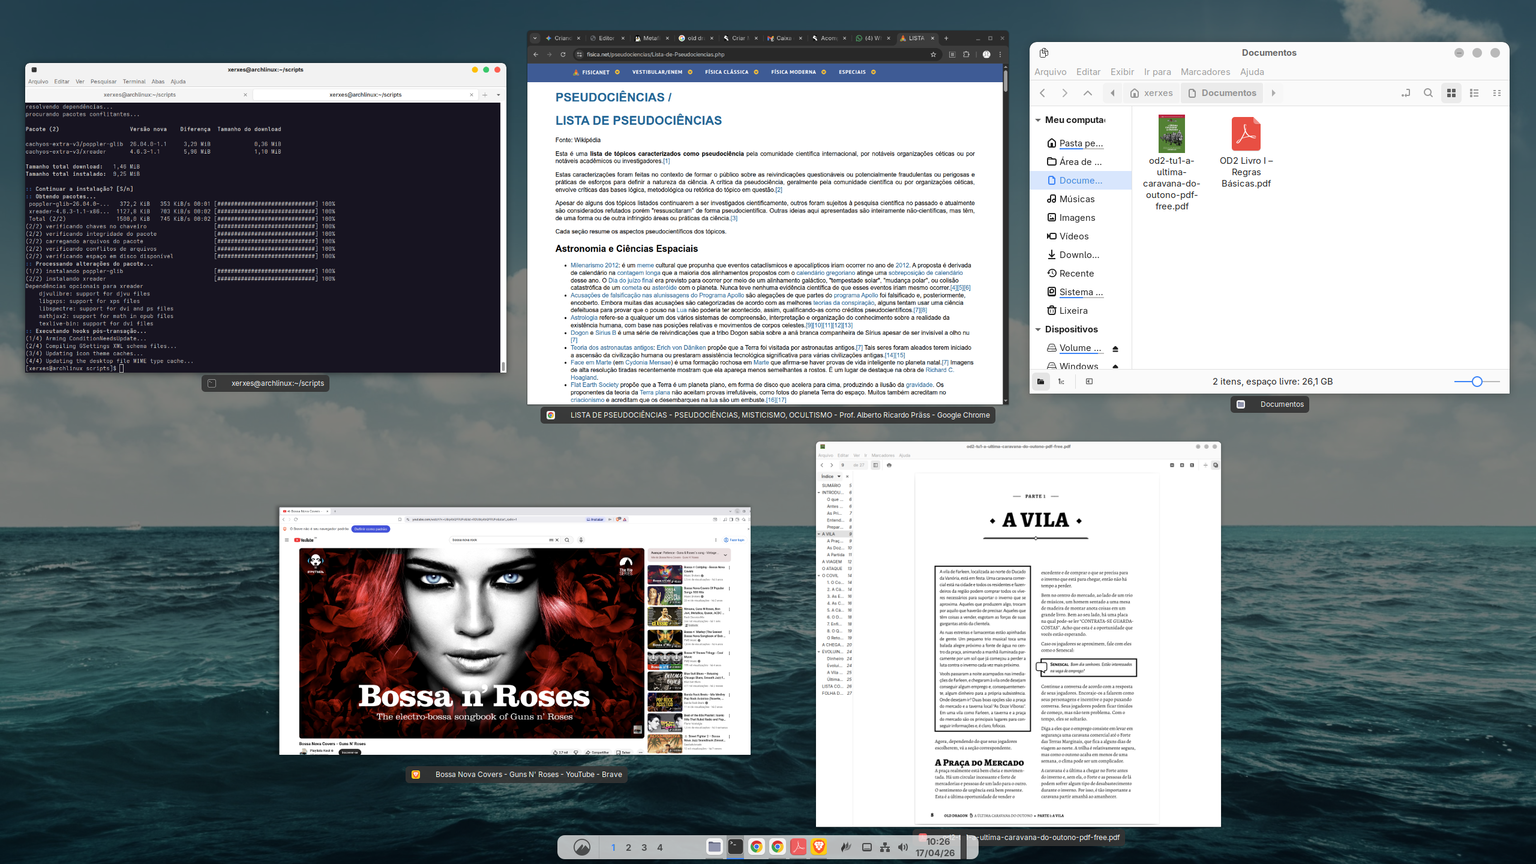This screenshot has width=1536, height=864.
Task: Show places view in file manager sidebar
Action: coord(1041,381)
